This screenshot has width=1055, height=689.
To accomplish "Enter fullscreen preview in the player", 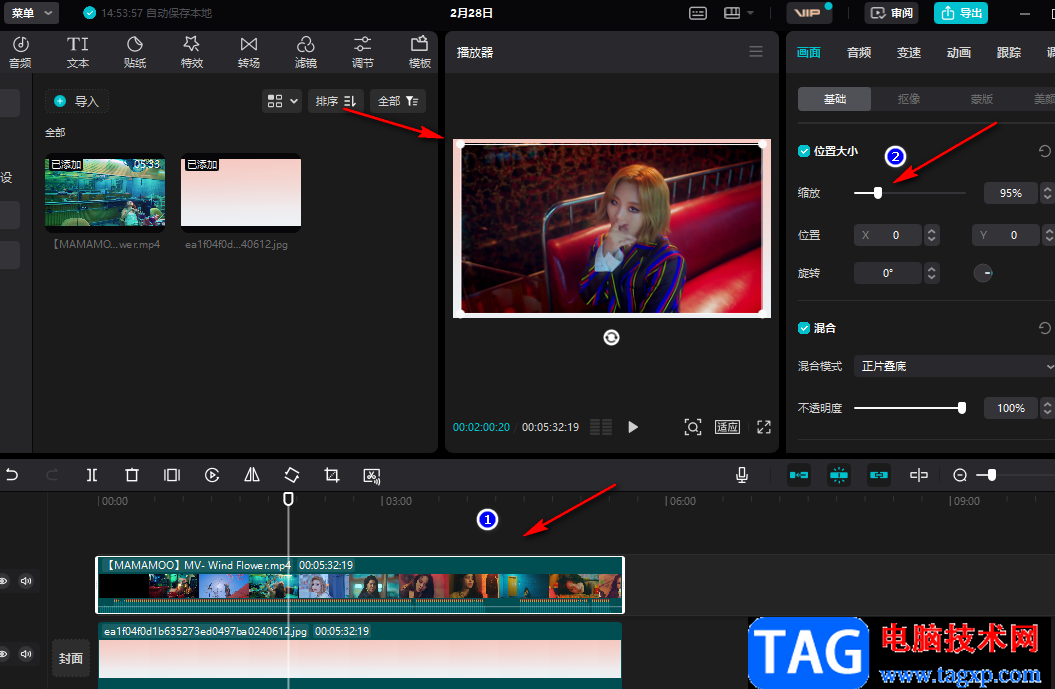I will (764, 427).
